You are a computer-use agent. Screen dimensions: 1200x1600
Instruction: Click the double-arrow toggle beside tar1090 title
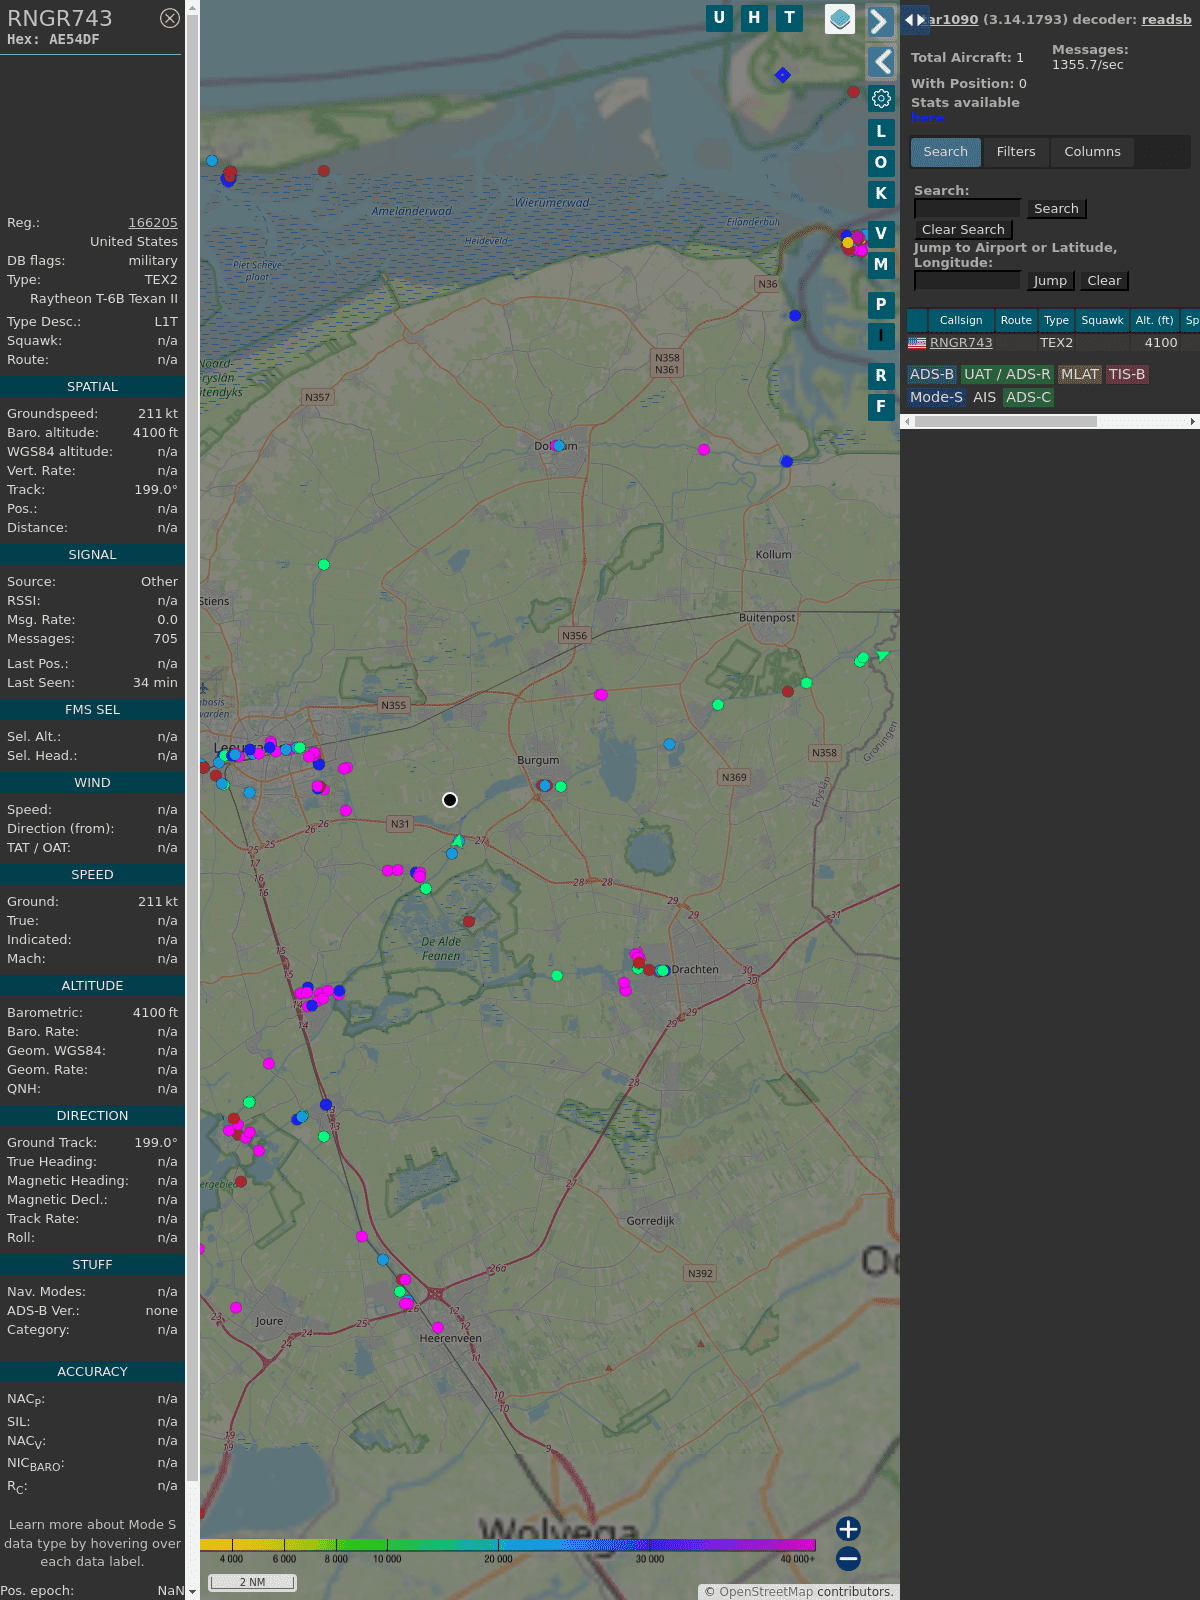tap(914, 20)
